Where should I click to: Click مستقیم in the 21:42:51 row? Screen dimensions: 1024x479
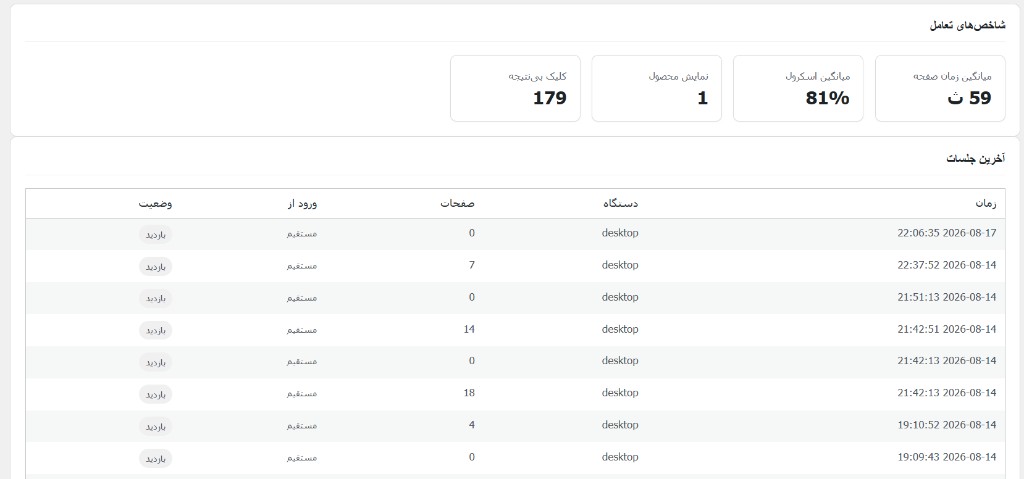click(x=302, y=330)
